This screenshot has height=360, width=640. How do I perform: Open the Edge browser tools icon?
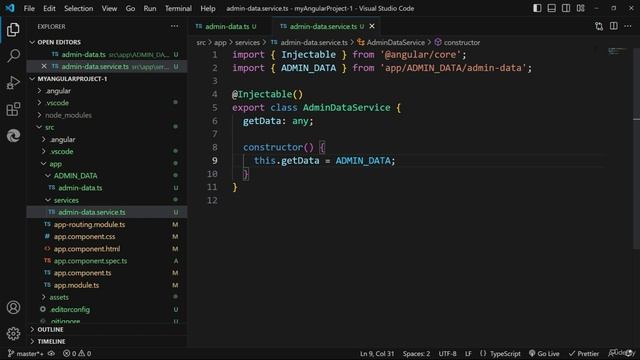(13, 136)
